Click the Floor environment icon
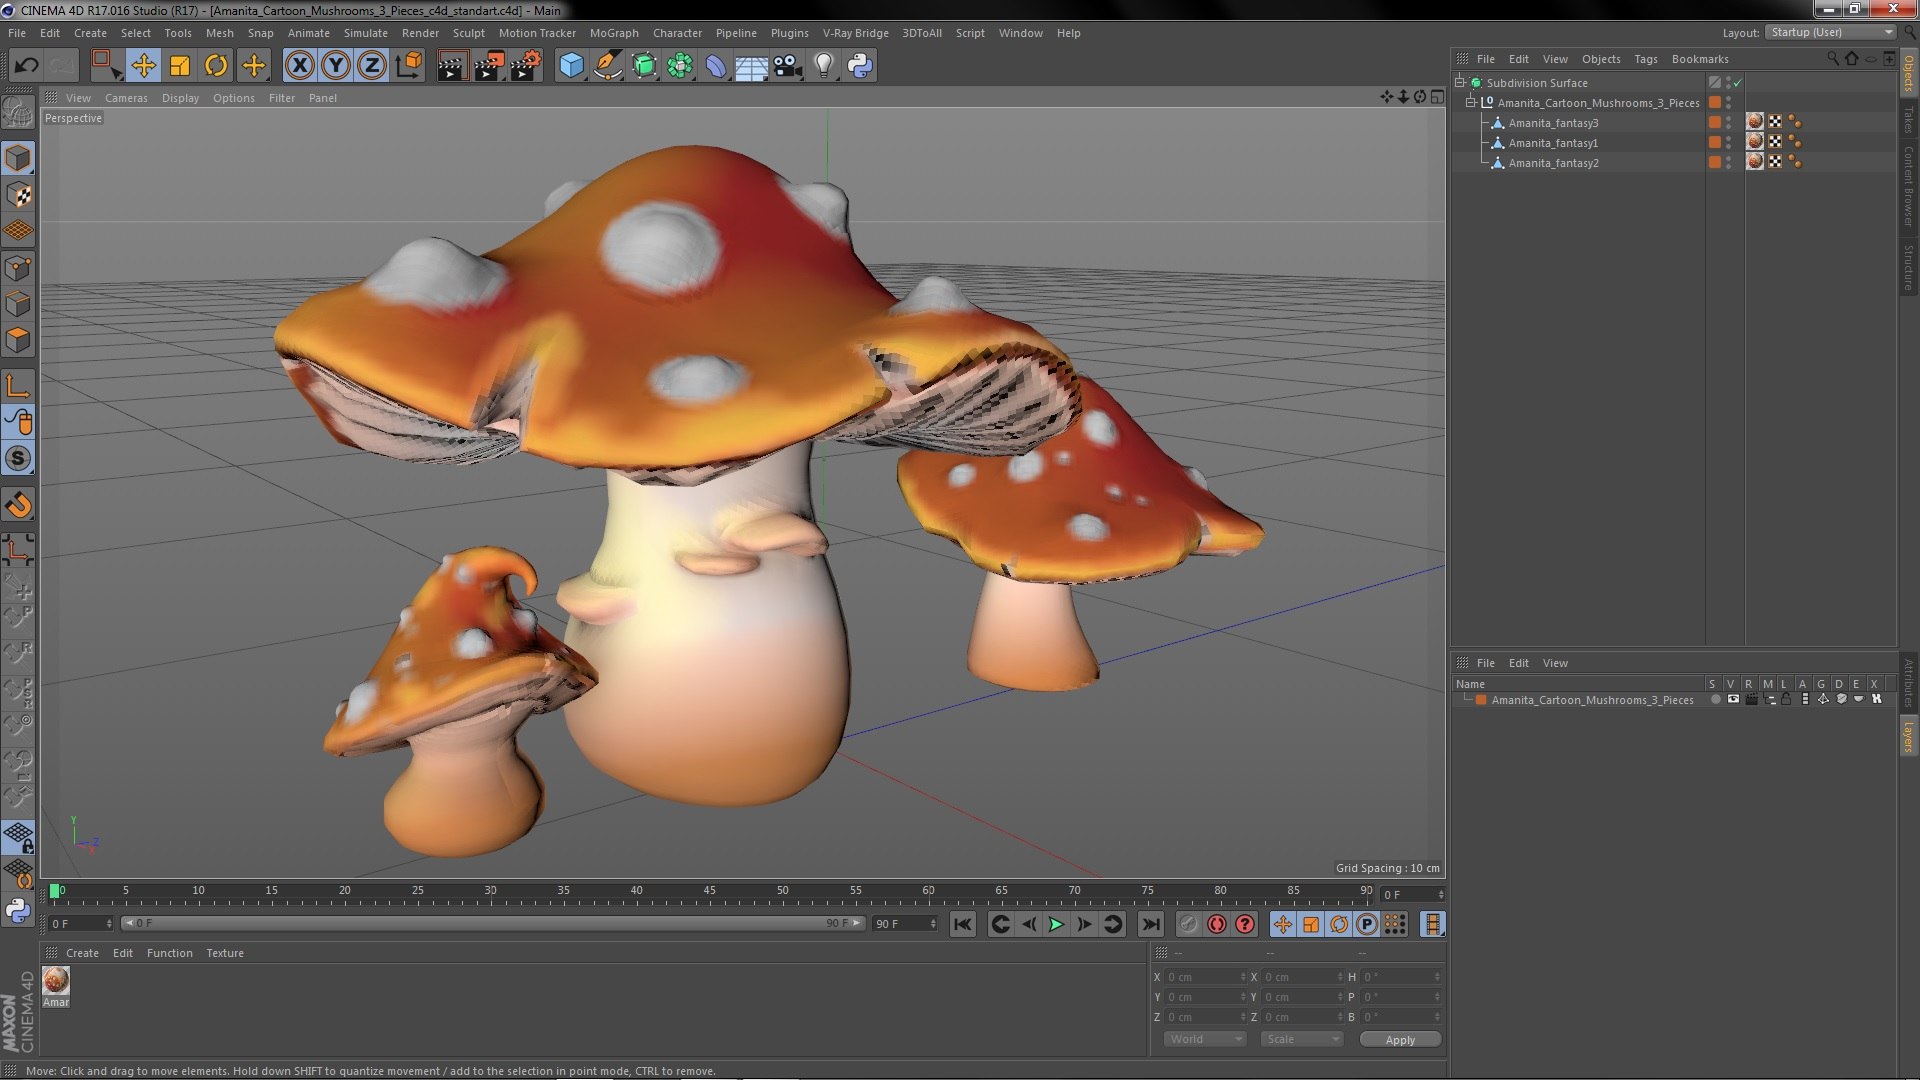 click(751, 66)
